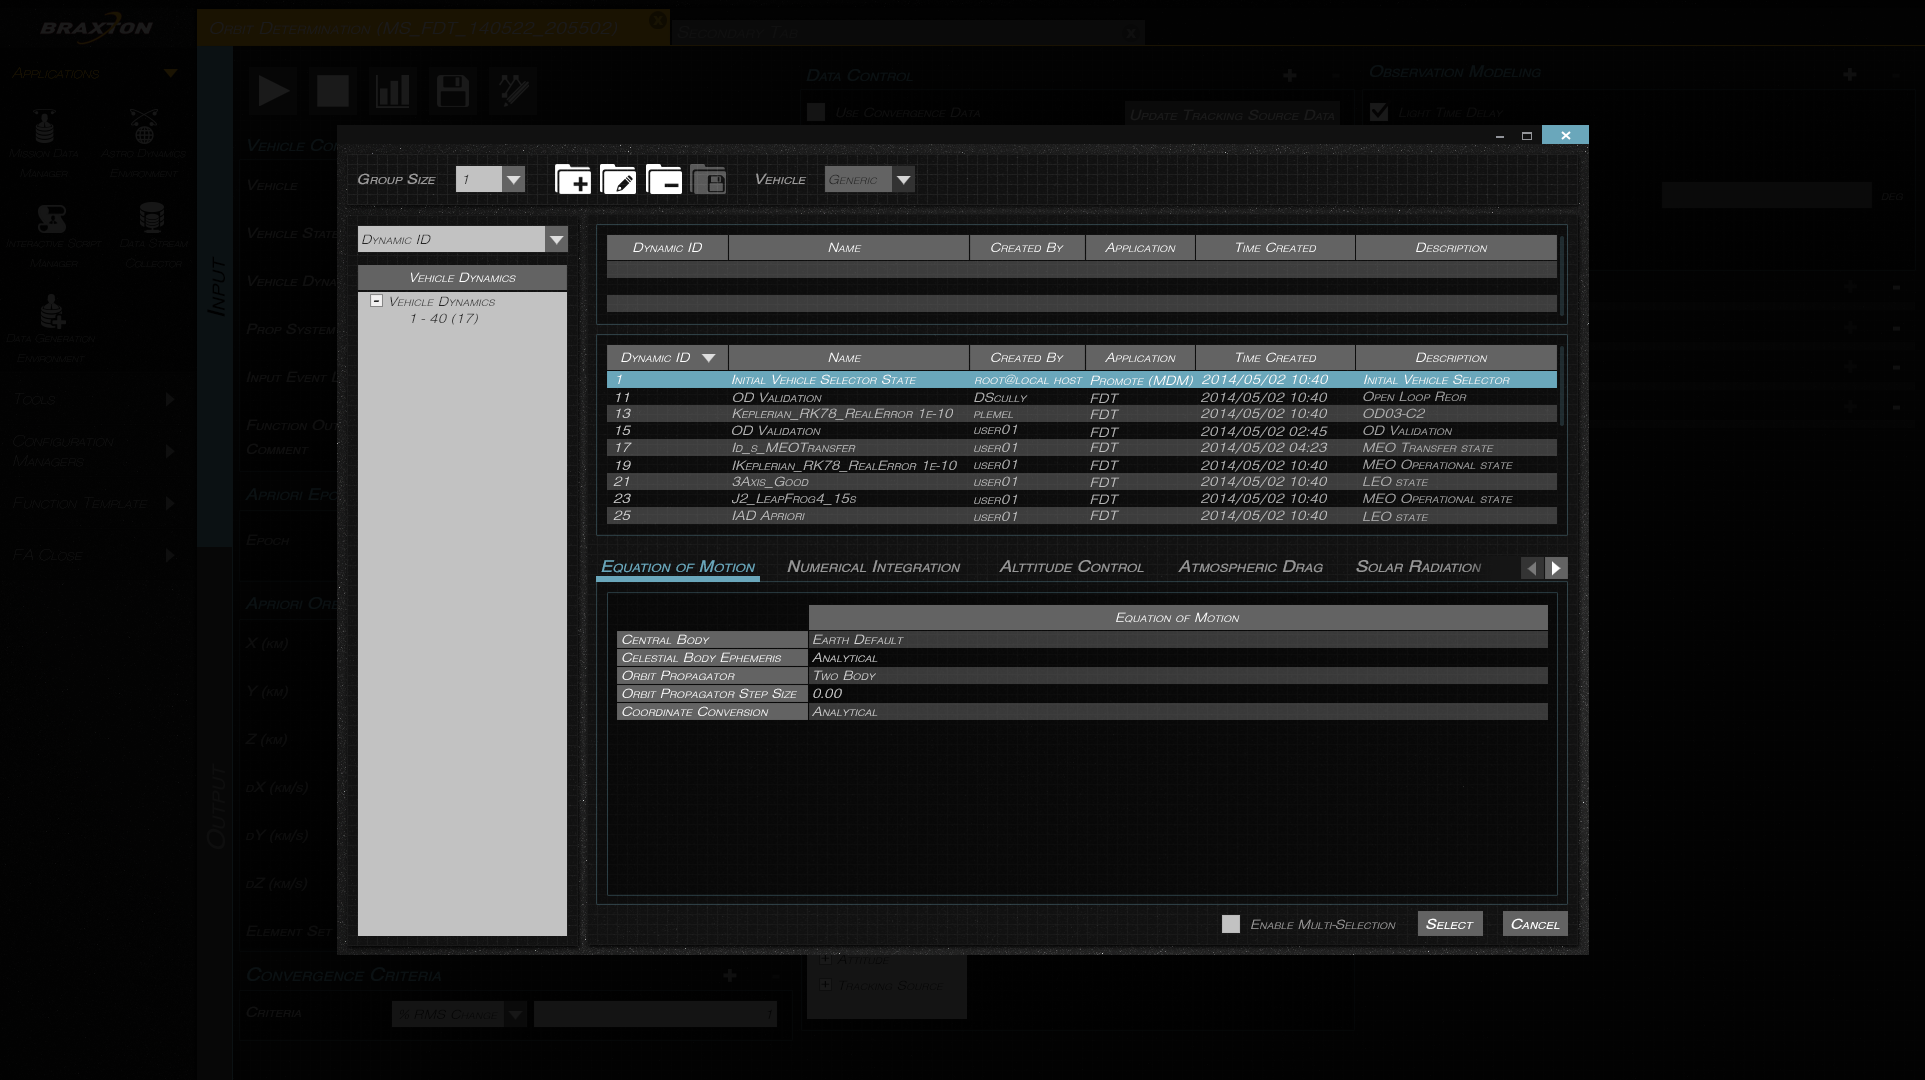Create a new group with the folder-plus icon
The width and height of the screenshot is (1925, 1080).
tap(573, 180)
